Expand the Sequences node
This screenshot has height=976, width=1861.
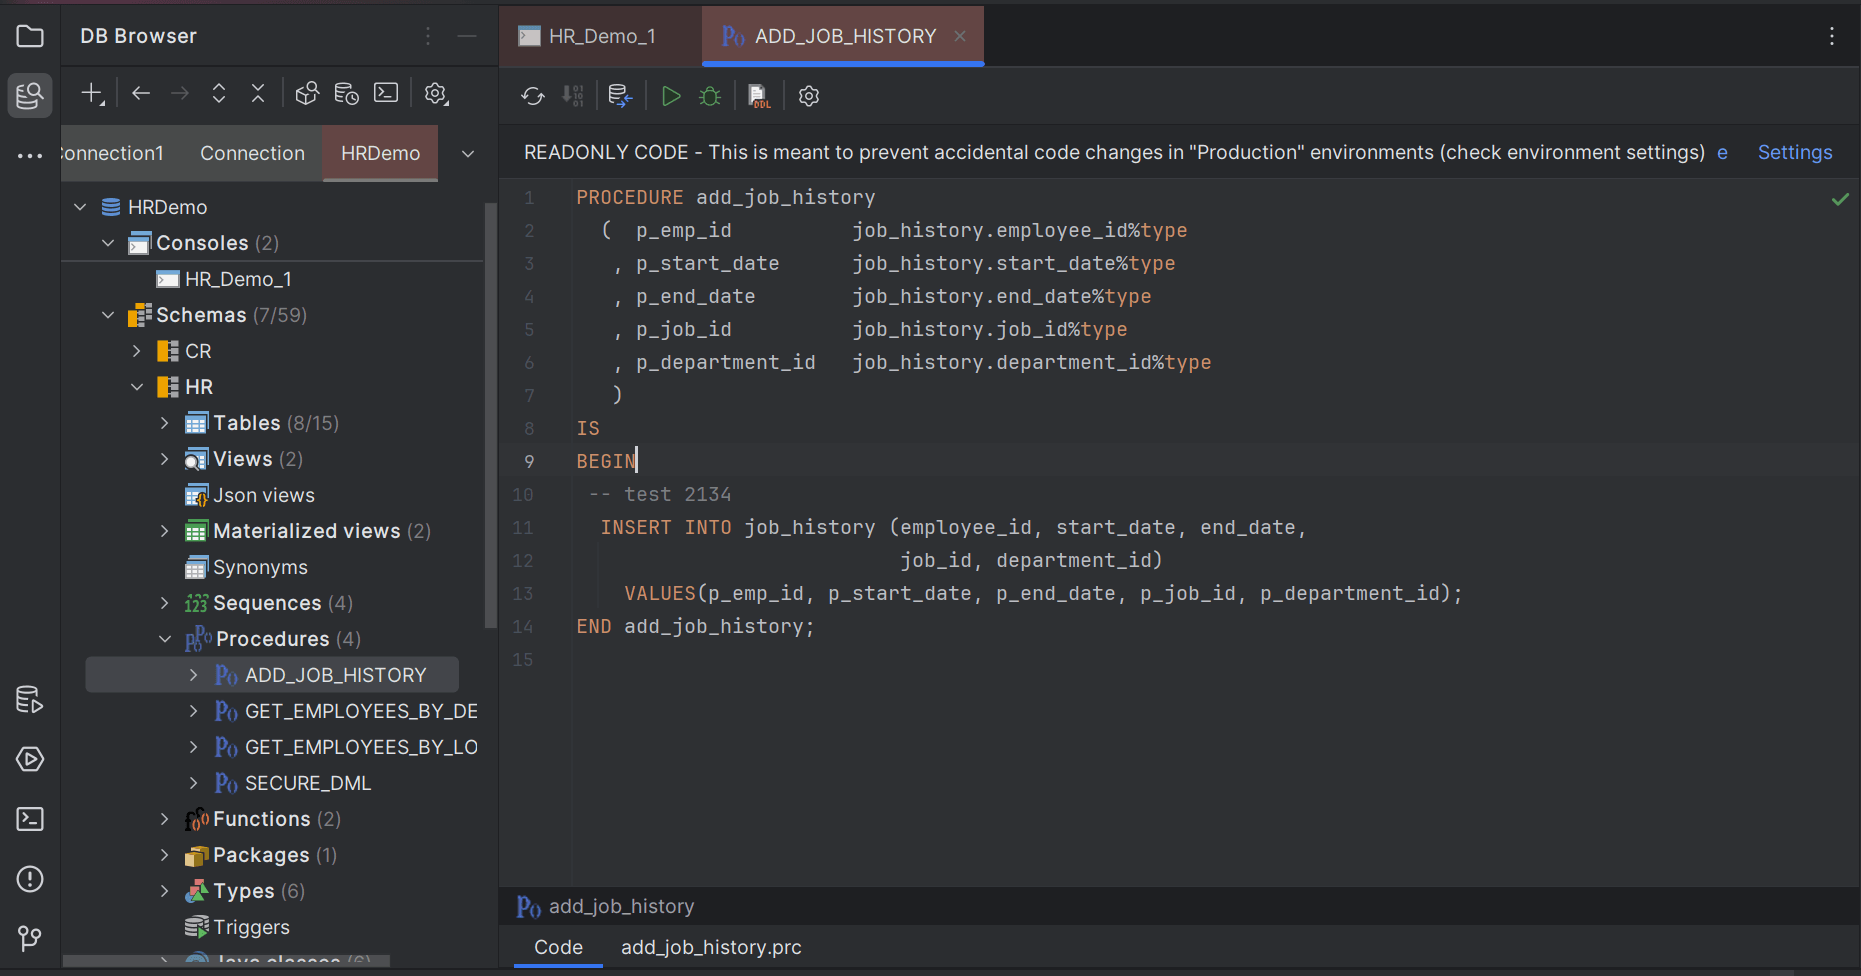(x=165, y=603)
